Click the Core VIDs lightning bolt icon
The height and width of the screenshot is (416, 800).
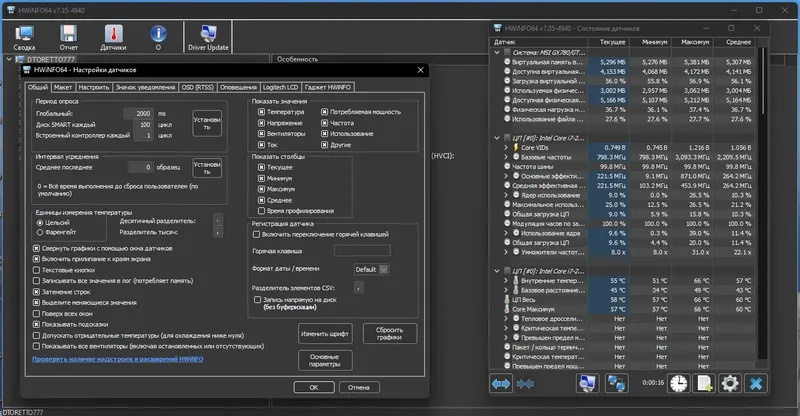pyautogui.click(x=516, y=148)
